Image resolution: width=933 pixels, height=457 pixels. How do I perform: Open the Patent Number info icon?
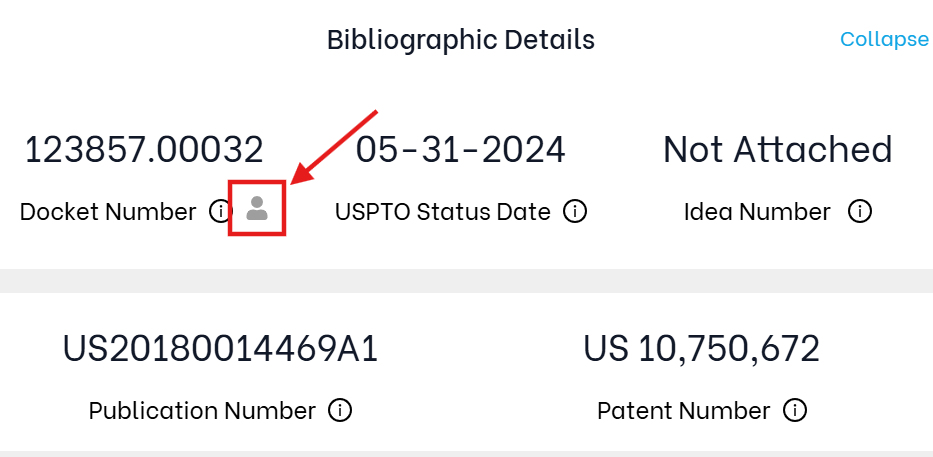tap(795, 410)
